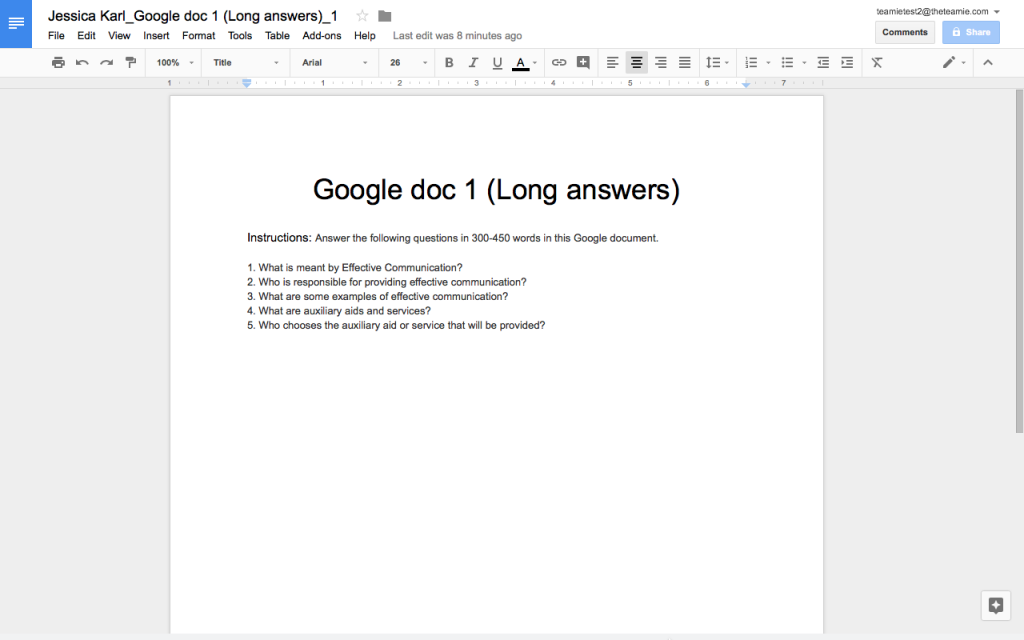Click the right indent marker on ruler
This screenshot has height=640, width=1024.
point(746,84)
